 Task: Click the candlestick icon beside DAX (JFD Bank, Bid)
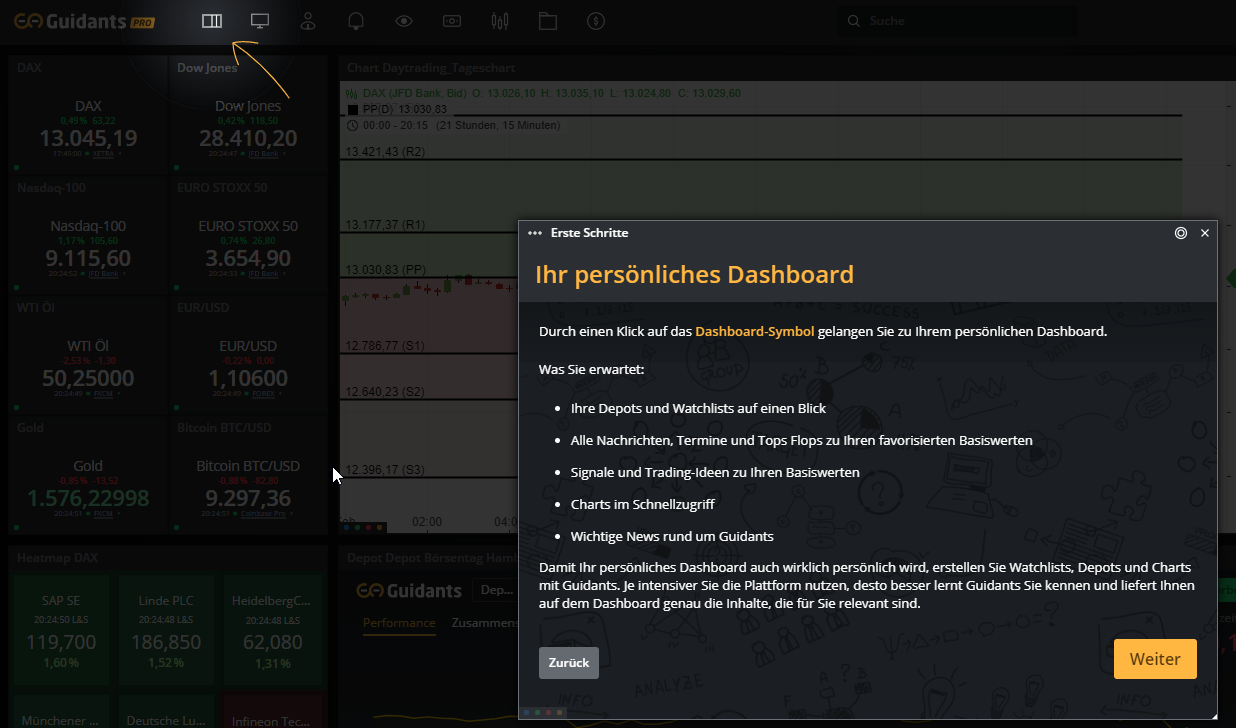[x=352, y=93]
